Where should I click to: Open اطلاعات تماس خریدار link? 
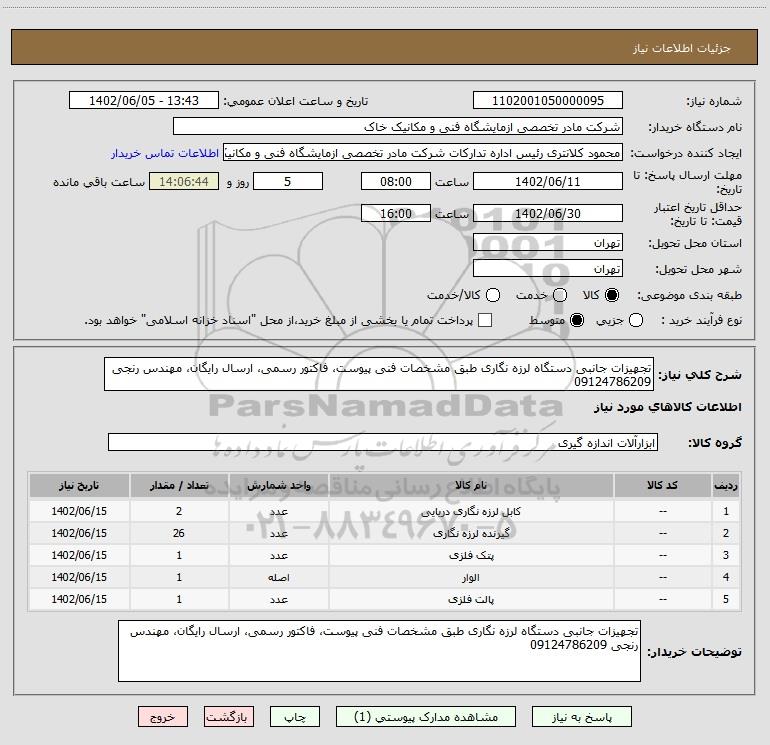(x=165, y=153)
